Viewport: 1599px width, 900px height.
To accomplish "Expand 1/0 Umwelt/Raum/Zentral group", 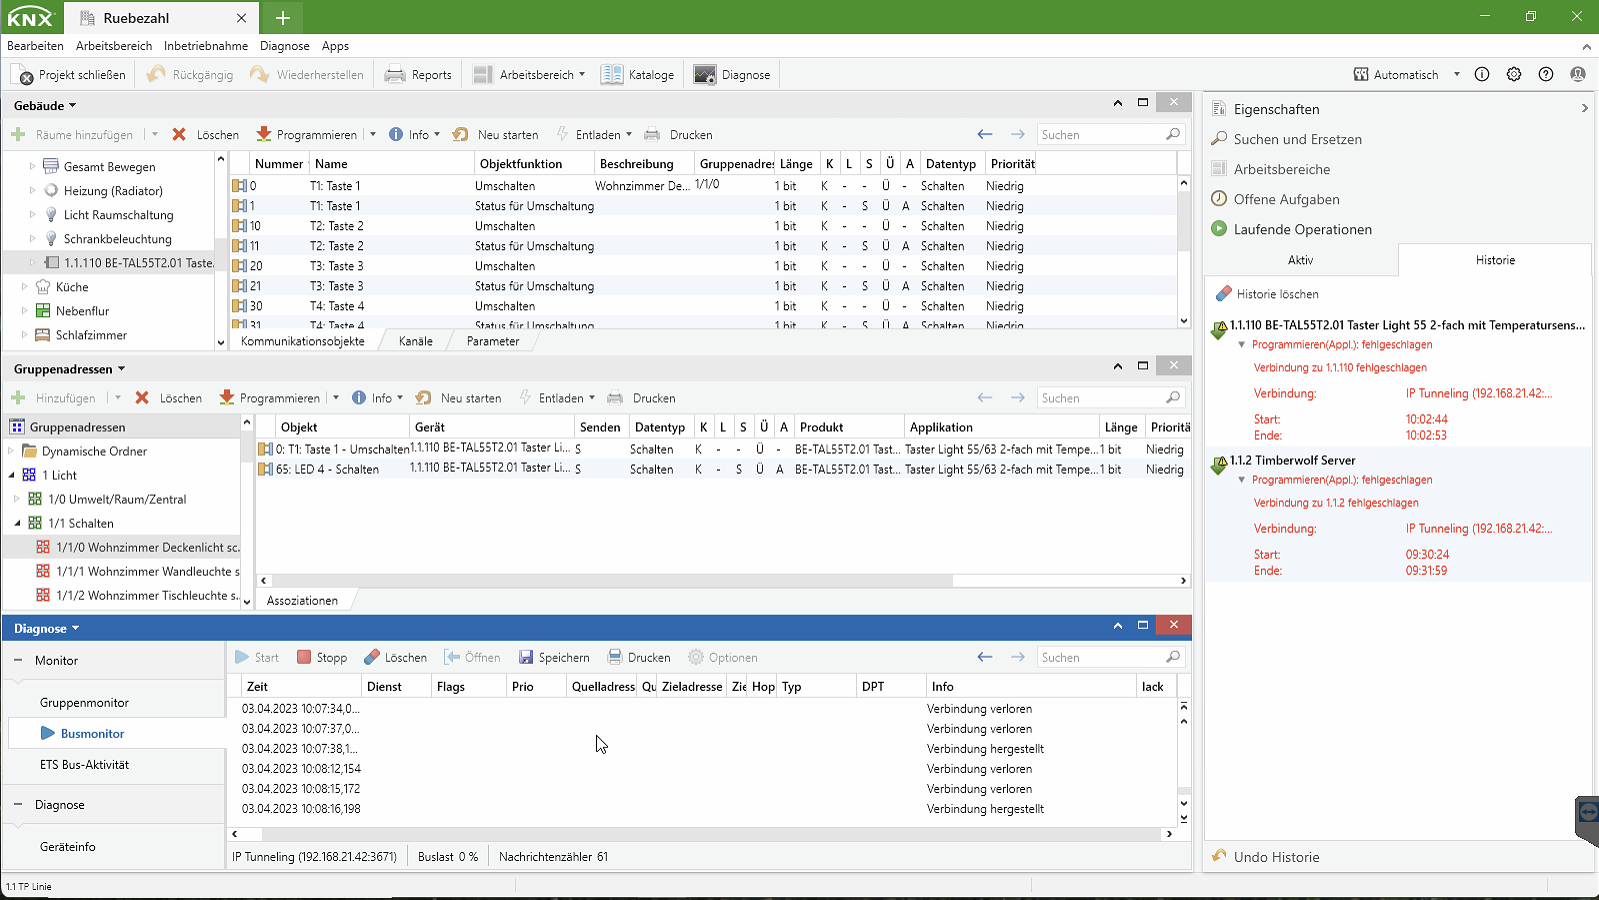I will click(17, 499).
